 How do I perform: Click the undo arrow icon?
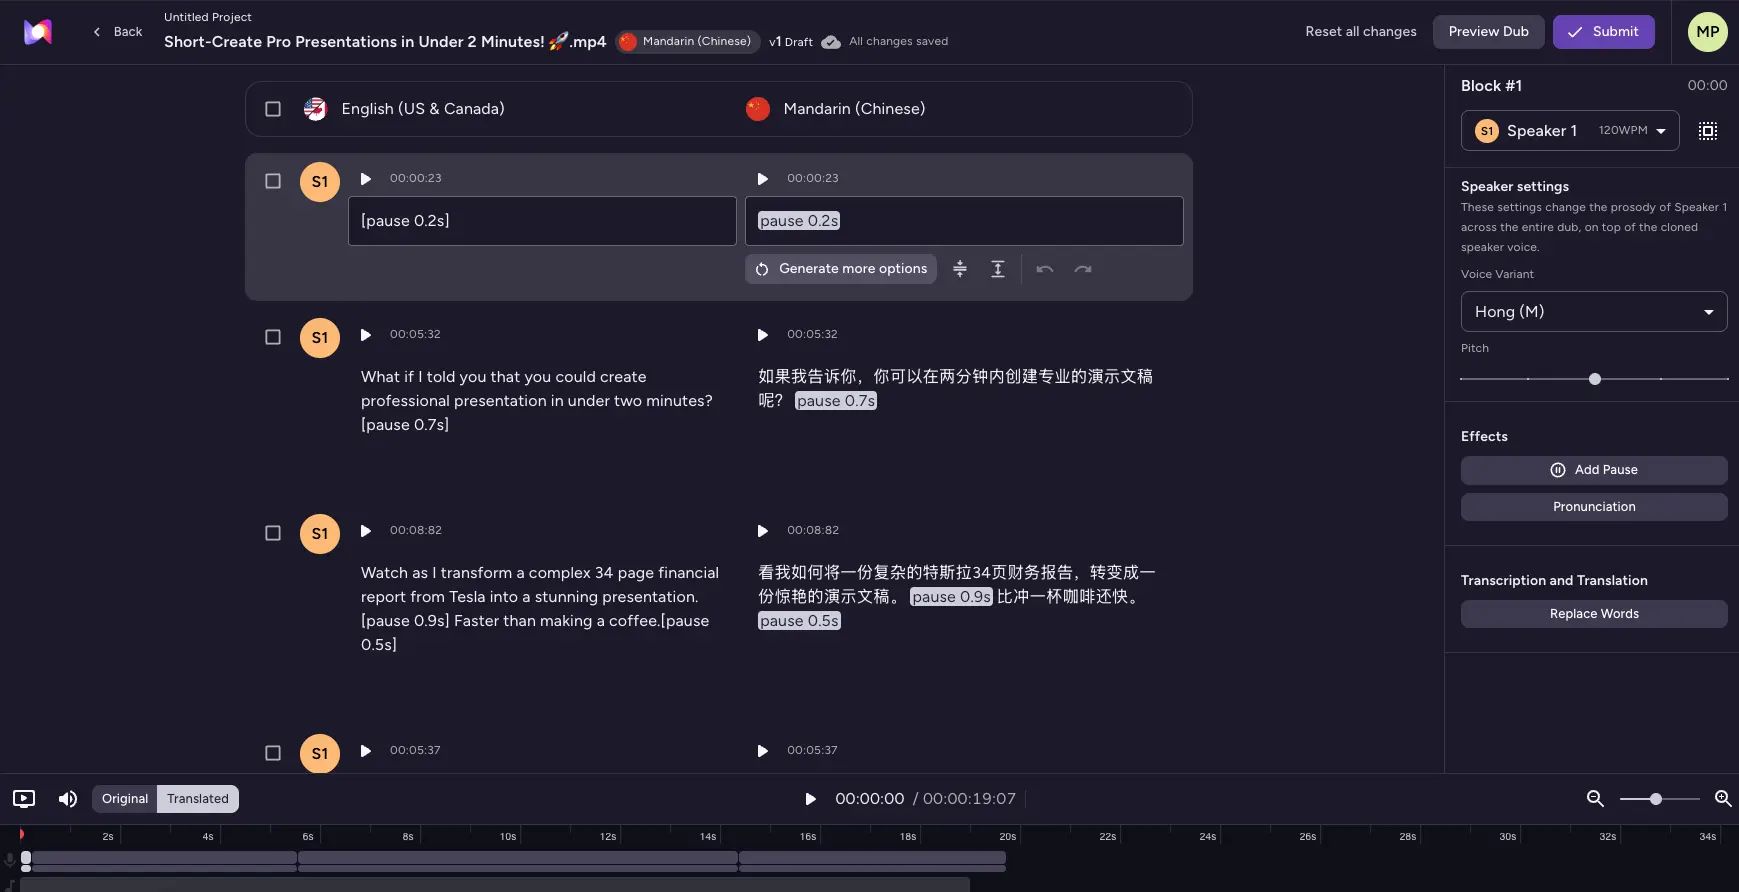1045,269
